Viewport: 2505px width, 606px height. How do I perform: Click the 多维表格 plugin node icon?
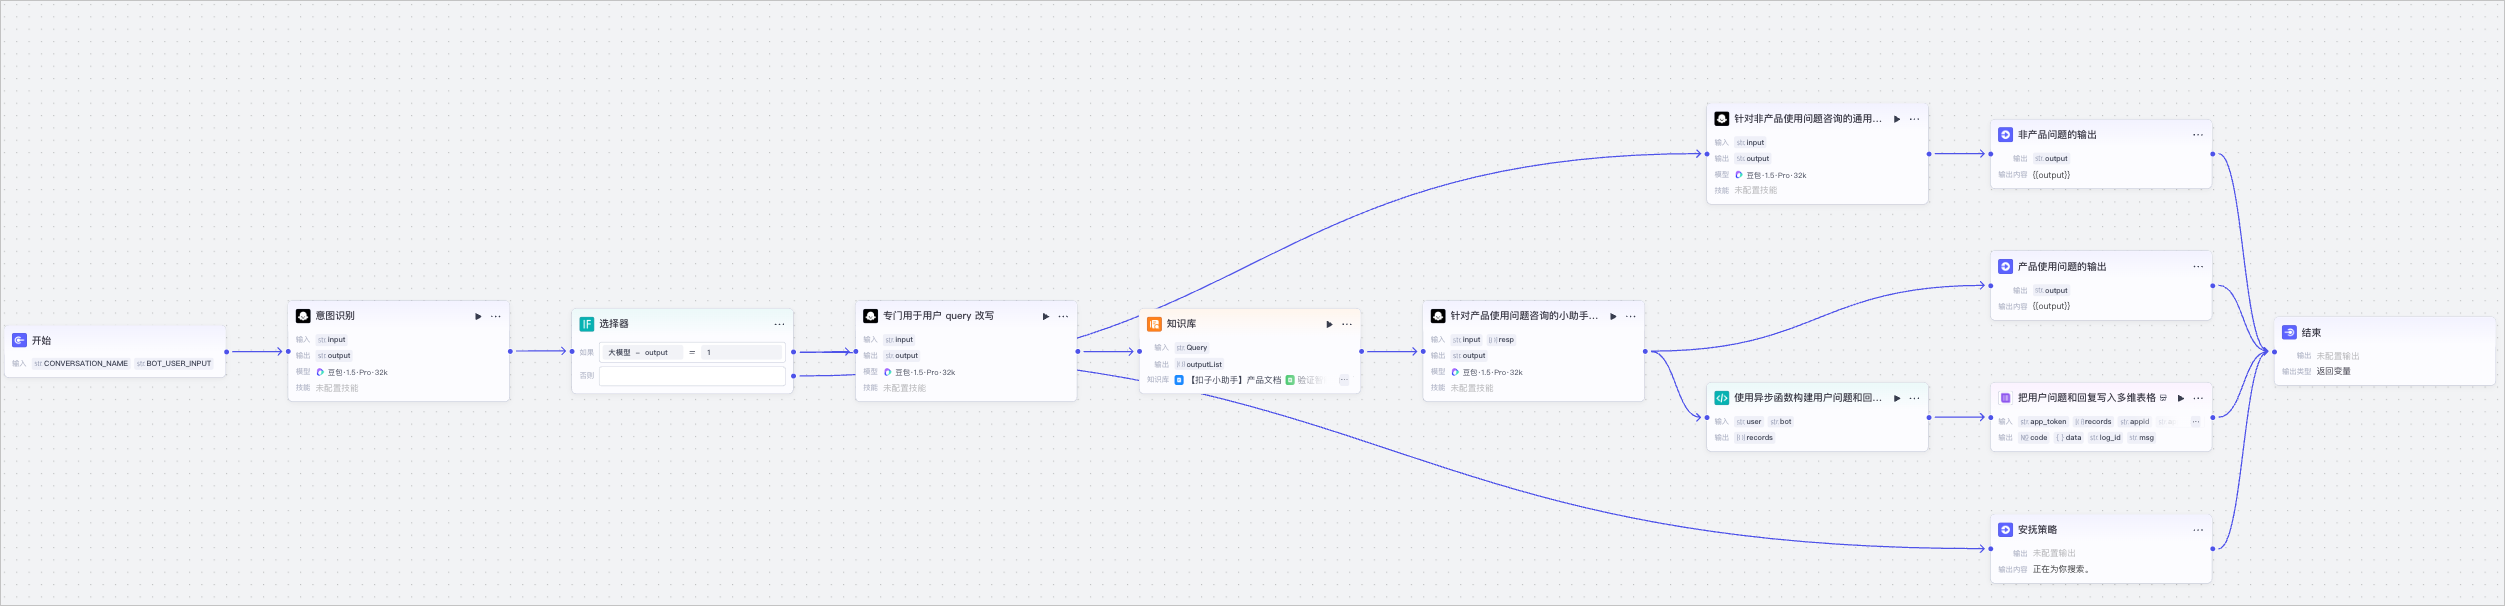[x=2005, y=398]
